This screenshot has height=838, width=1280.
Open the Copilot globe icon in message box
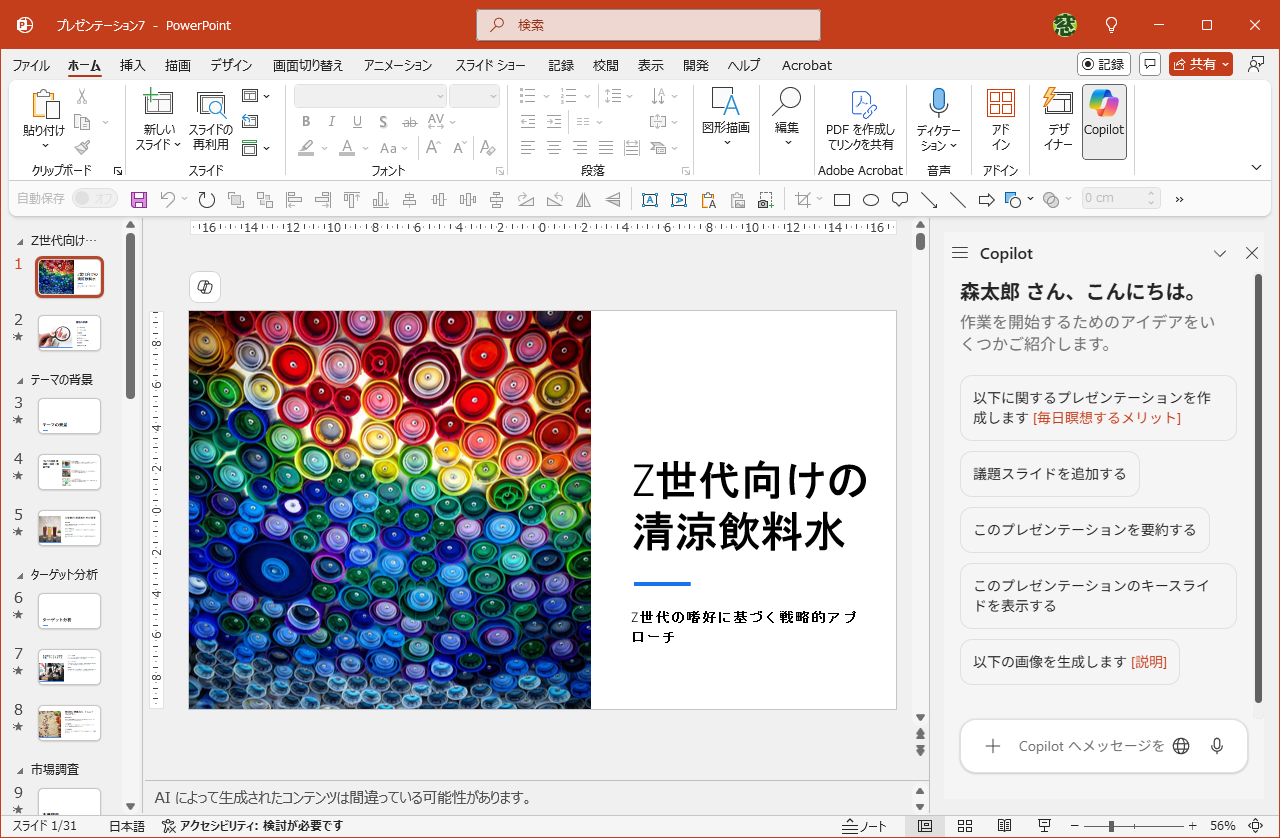coord(1181,746)
